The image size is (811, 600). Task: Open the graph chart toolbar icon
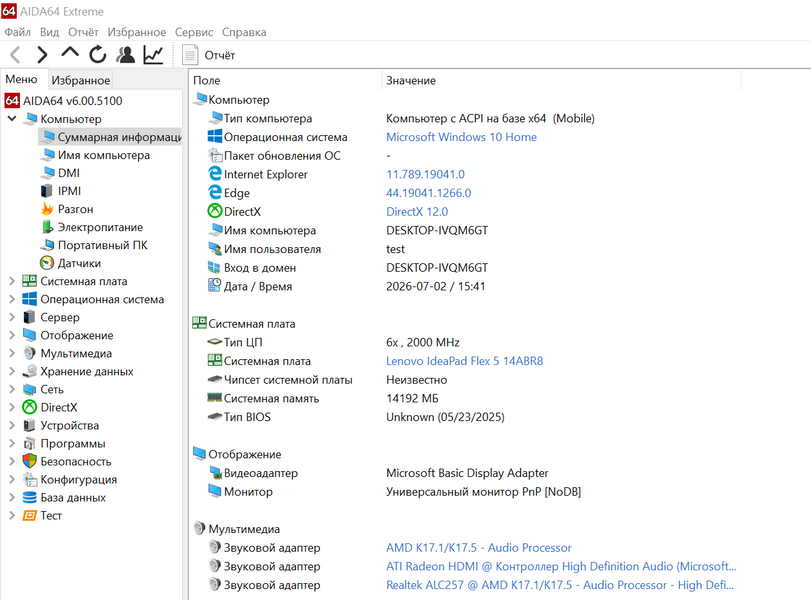[x=153, y=54]
